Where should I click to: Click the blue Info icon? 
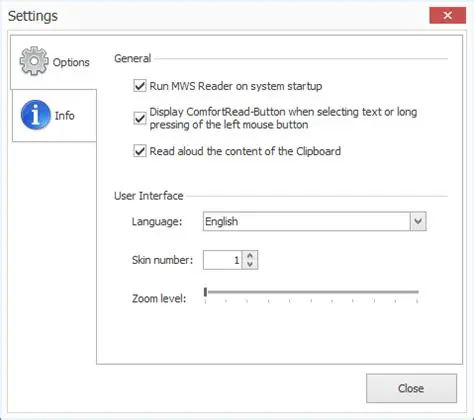[35, 115]
